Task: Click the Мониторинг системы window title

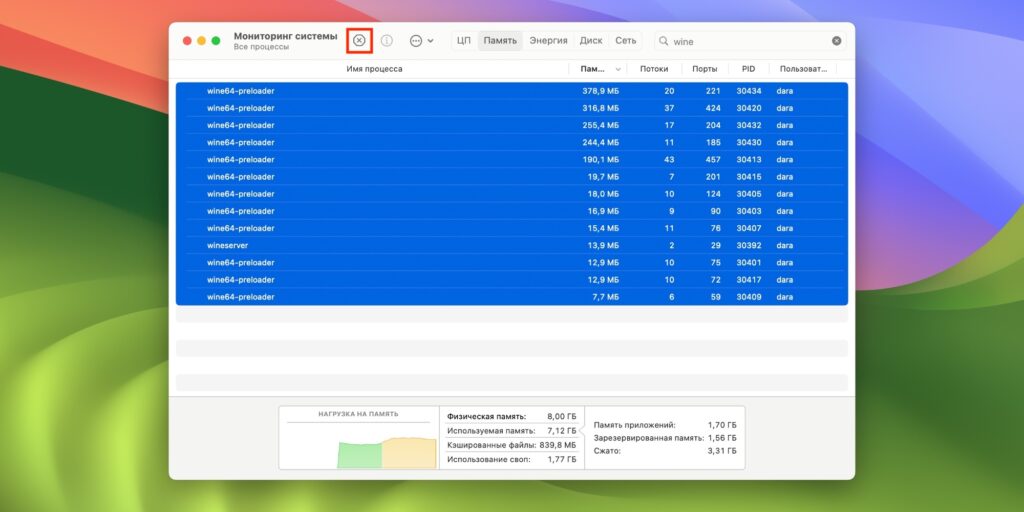Action: pyautogui.click(x=285, y=36)
